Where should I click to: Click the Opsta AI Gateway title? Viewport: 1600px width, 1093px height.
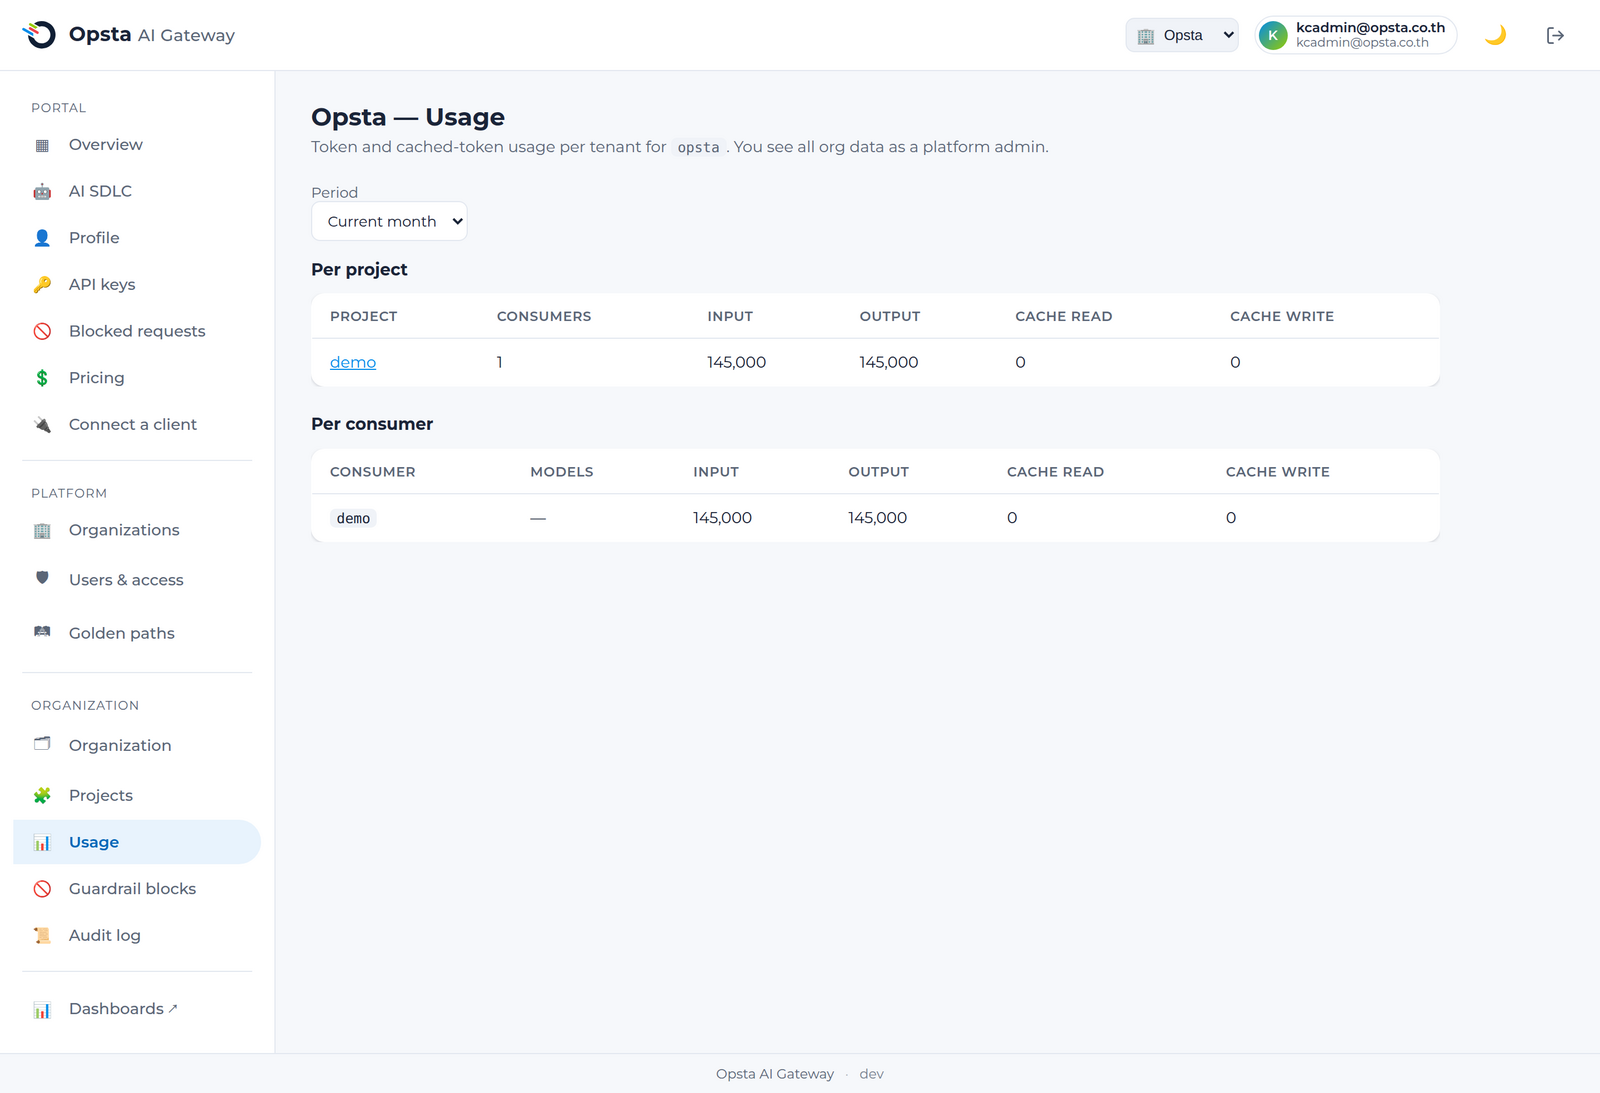coord(152,35)
